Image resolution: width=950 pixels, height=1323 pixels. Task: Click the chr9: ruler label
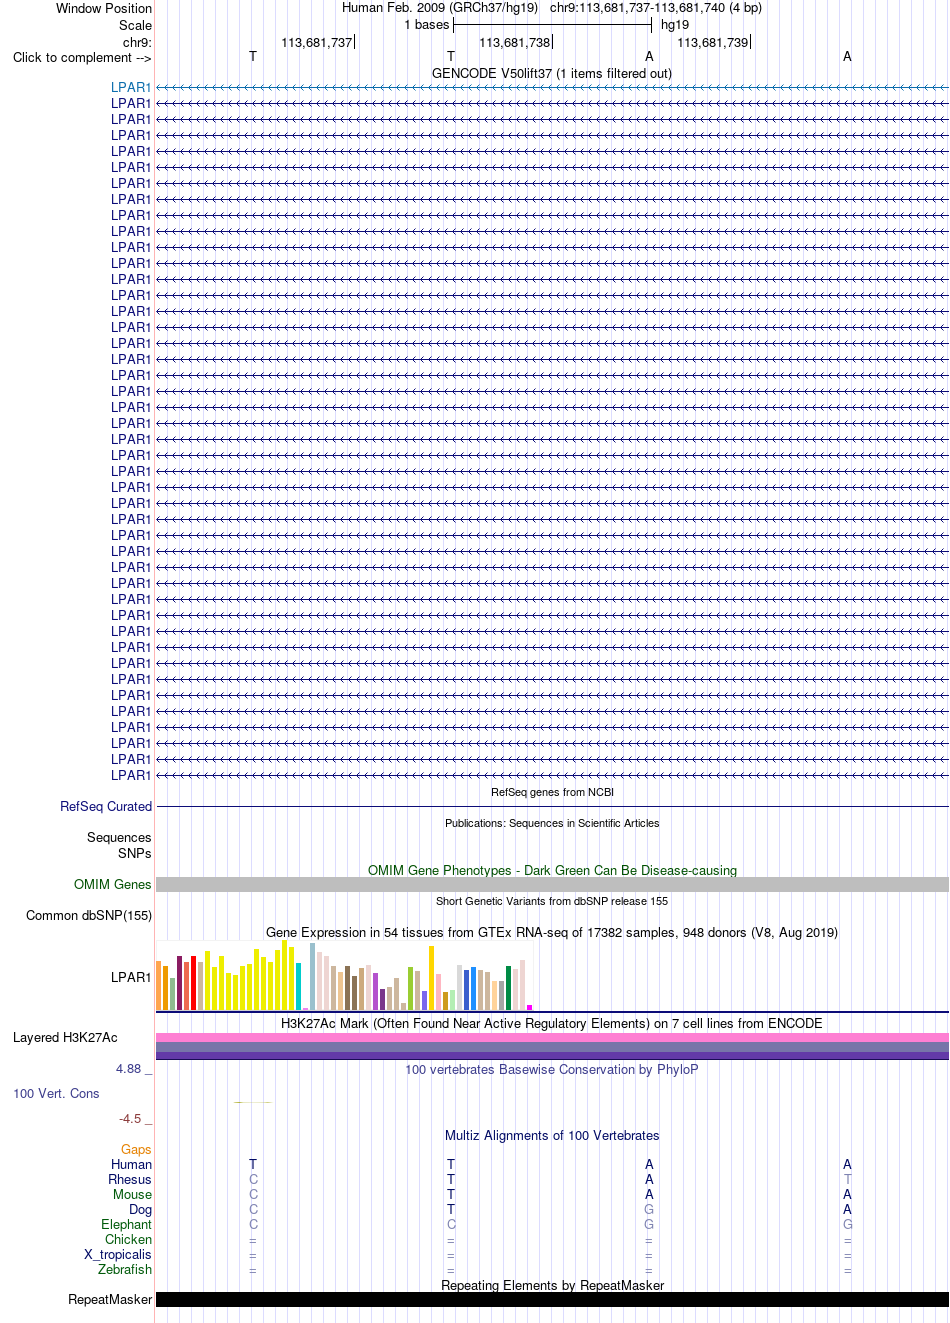pos(137,42)
